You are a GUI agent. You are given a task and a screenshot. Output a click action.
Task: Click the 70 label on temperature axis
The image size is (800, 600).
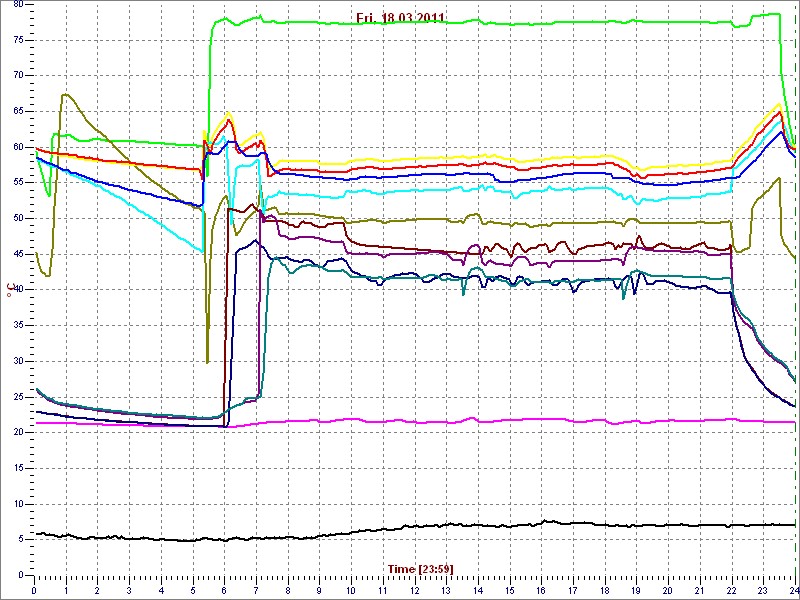click(18, 76)
